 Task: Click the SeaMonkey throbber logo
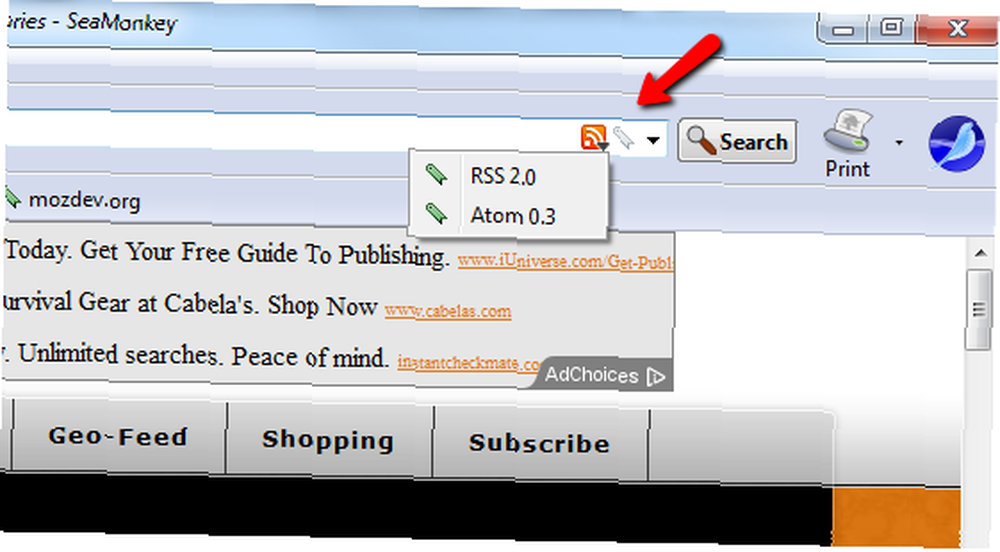coord(956,144)
